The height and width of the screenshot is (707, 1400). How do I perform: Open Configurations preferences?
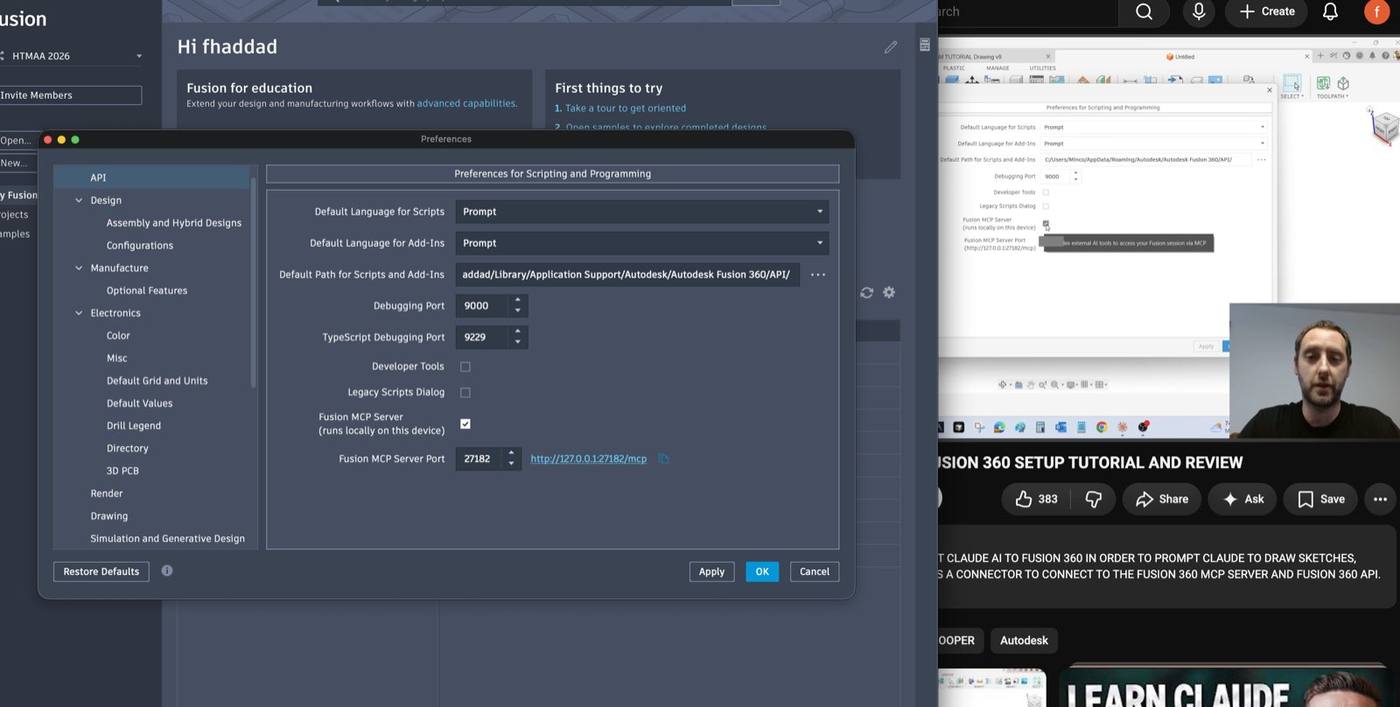[140, 246]
